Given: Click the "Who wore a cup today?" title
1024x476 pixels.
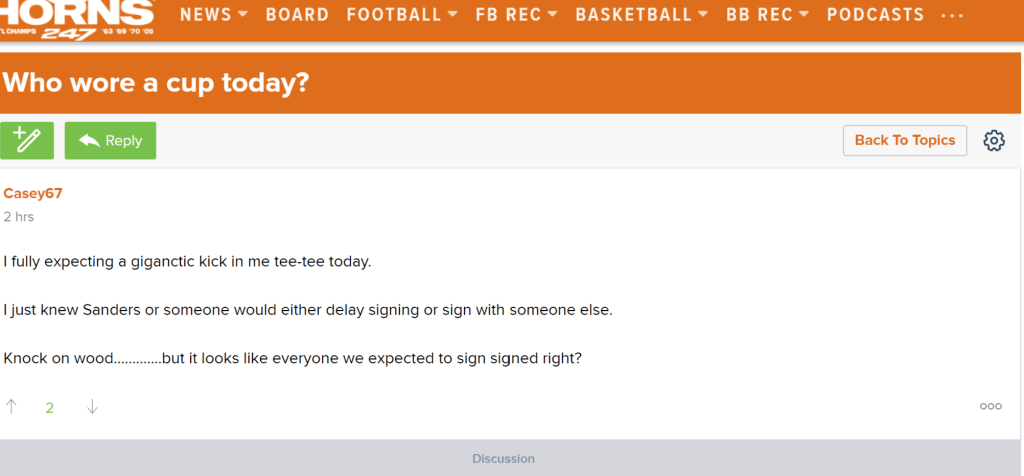Looking at the screenshot, I should (x=155, y=83).
